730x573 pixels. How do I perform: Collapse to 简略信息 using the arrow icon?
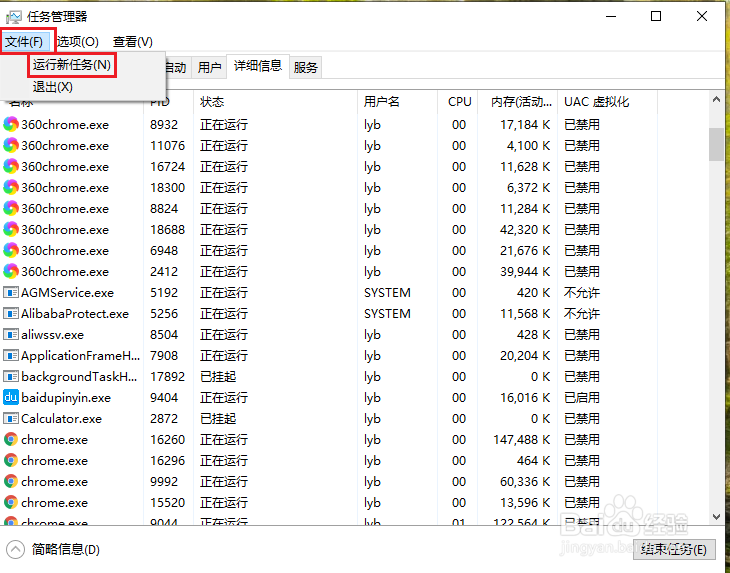[x=15, y=550]
